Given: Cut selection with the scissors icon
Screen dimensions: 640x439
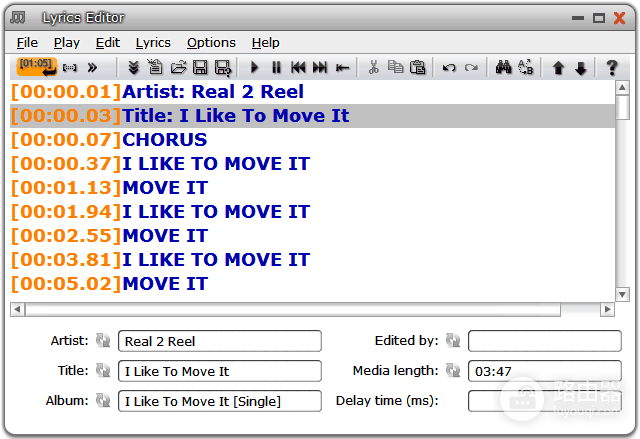Looking at the screenshot, I should (373, 67).
